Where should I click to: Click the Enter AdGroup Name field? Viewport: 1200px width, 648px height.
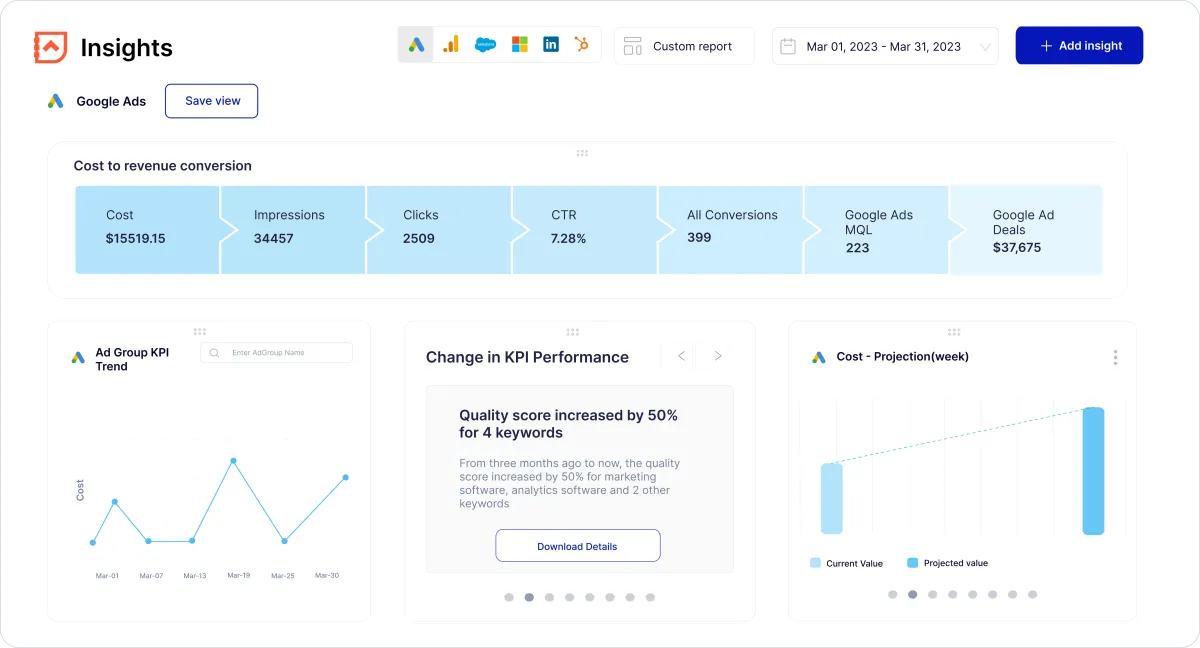pos(277,353)
